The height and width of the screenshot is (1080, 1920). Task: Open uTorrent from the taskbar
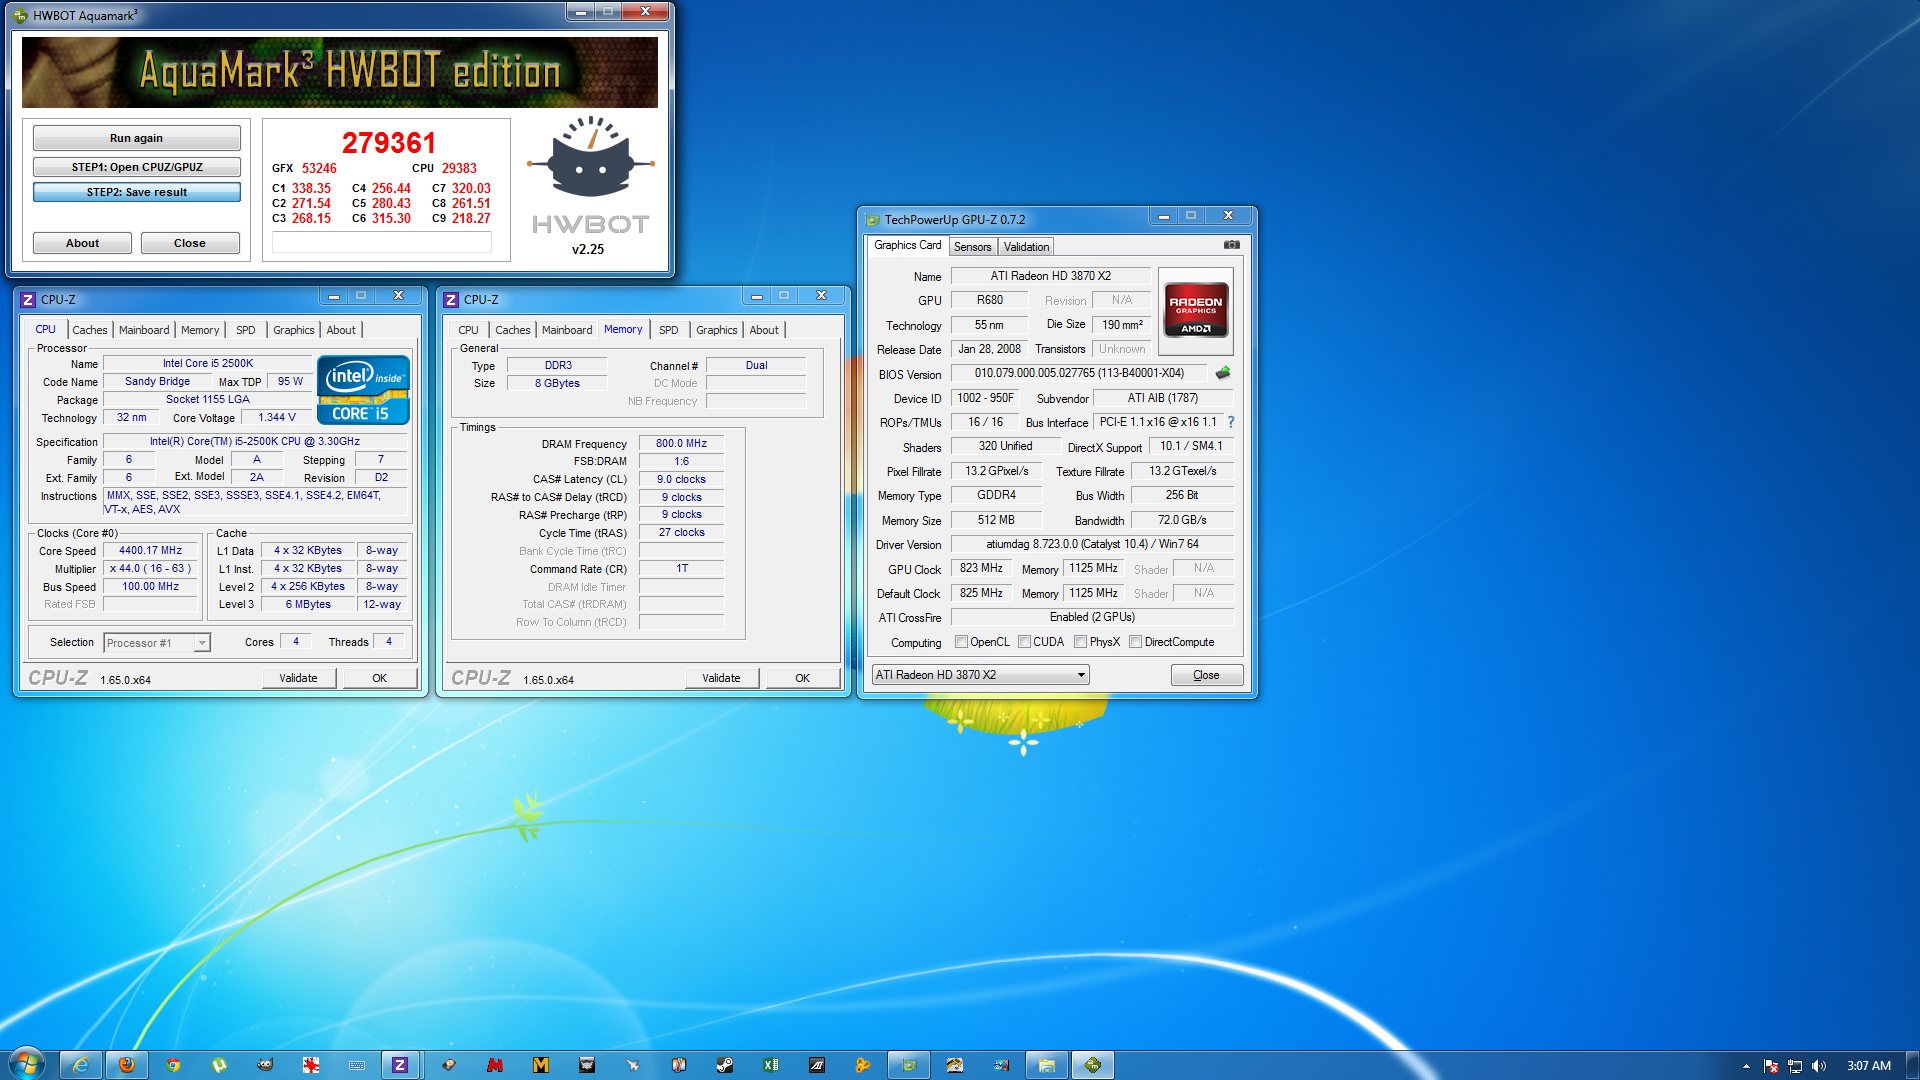219,1065
